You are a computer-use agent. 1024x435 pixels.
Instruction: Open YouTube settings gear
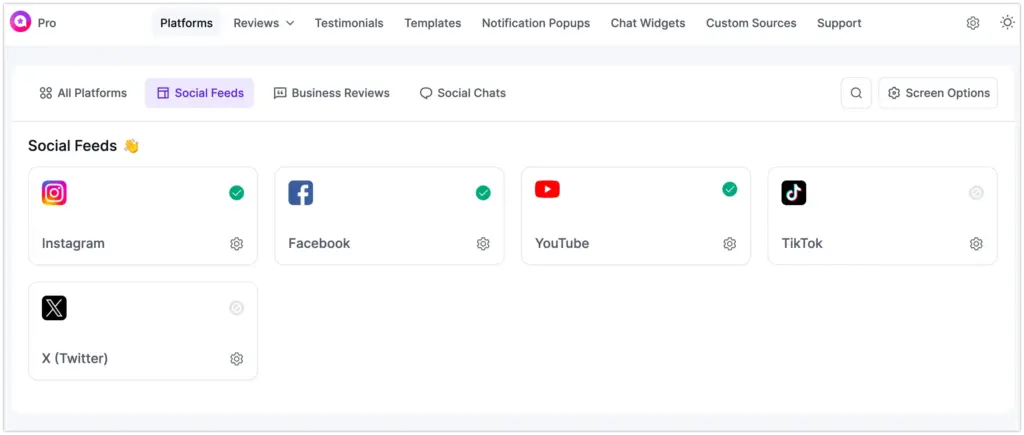[x=729, y=244]
